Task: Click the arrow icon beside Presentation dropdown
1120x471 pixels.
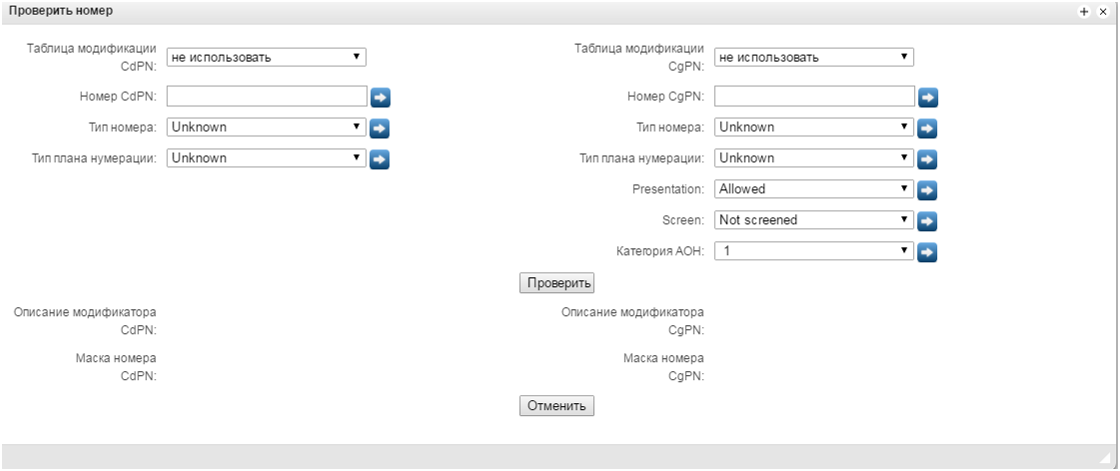Action: [x=928, y=190]
